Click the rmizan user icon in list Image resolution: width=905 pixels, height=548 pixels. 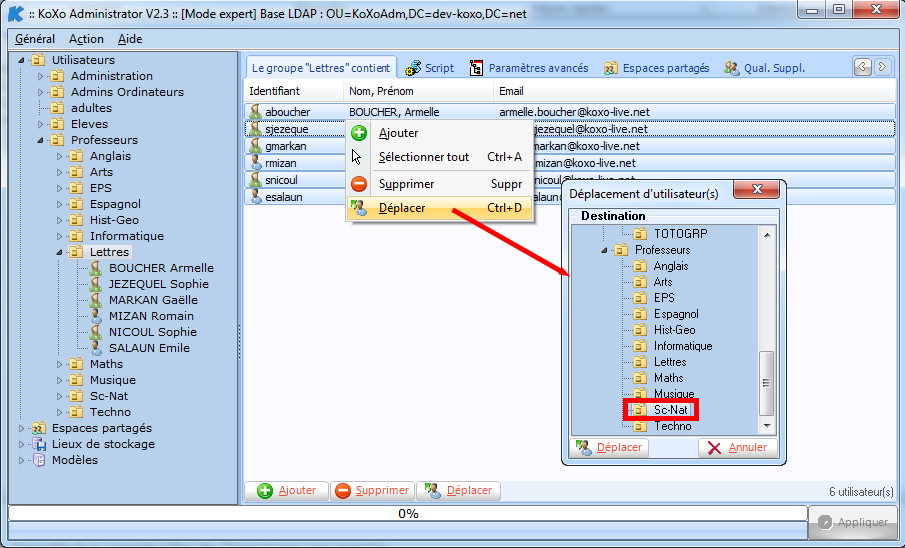[x=255, y=163]
